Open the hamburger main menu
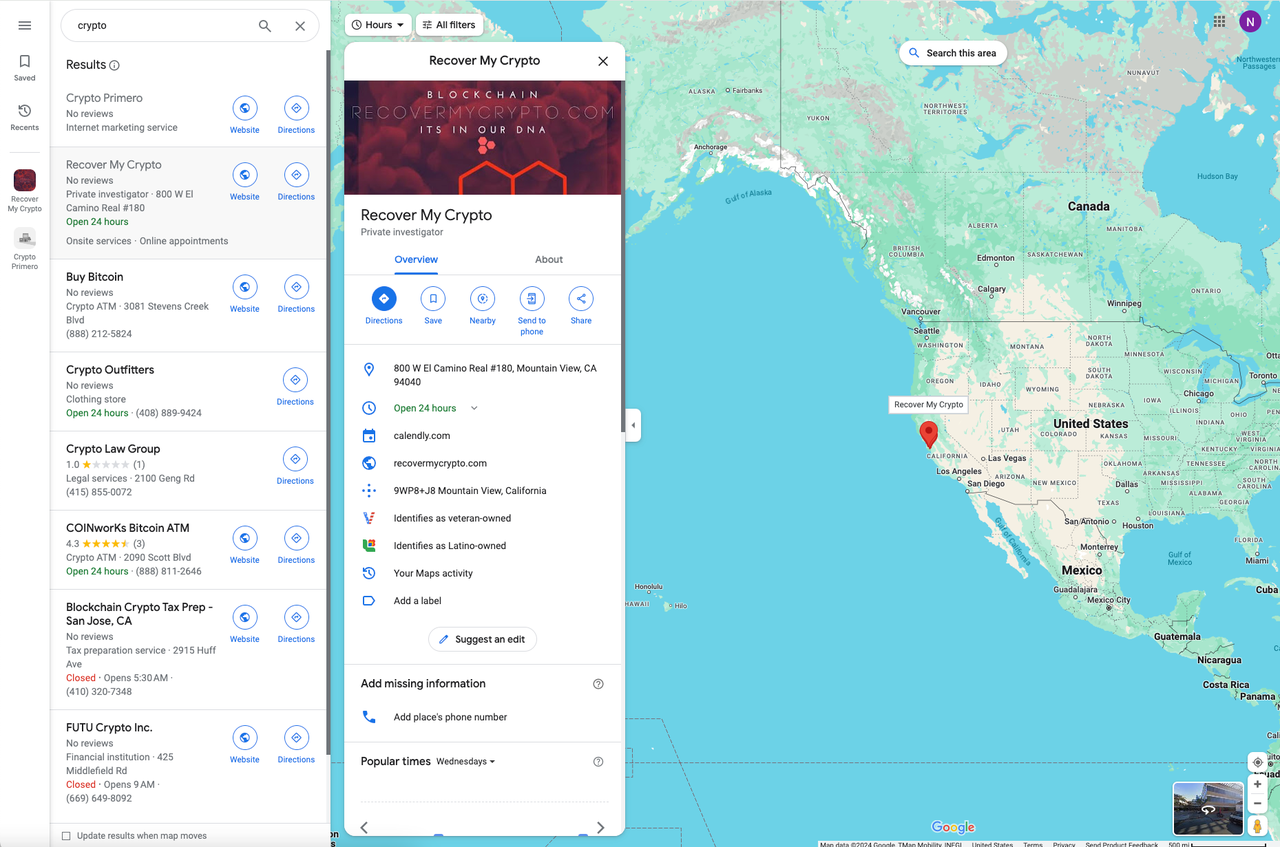Image resolution: width=1280 pixels, height=847 pixels. pyautogui.click(x=25, y=26)
